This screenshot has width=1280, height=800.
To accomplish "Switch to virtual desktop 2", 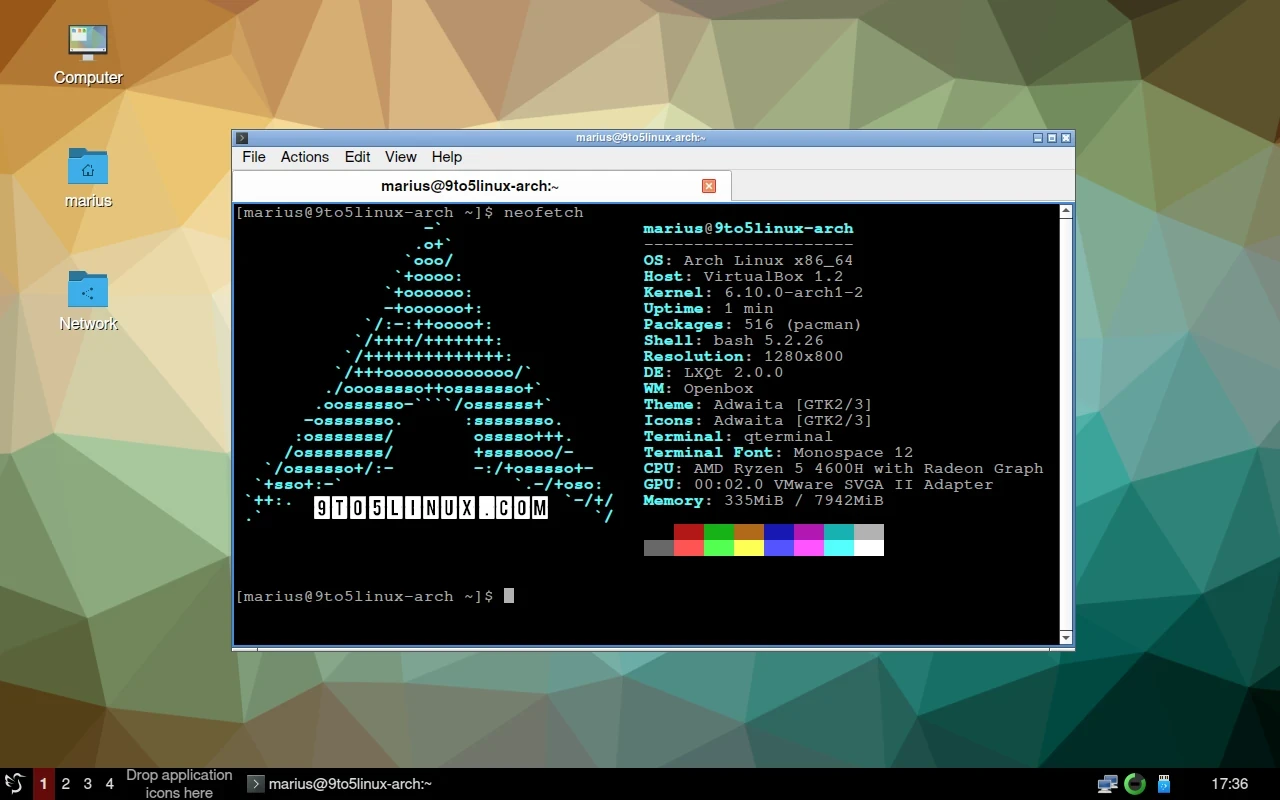I will [66, 784].
